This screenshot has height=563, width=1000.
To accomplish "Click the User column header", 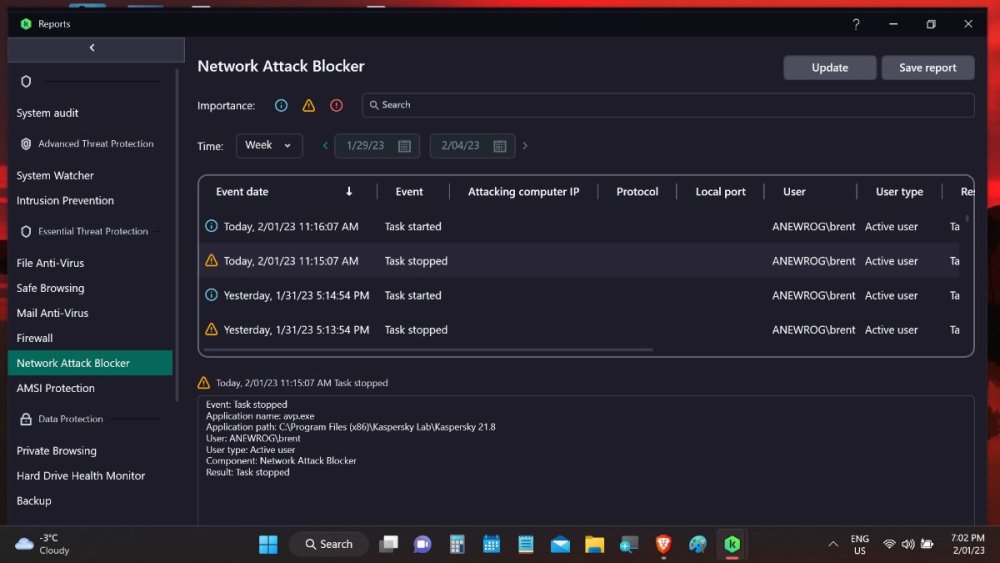I will pyautogui.click(x=794, y=192).
